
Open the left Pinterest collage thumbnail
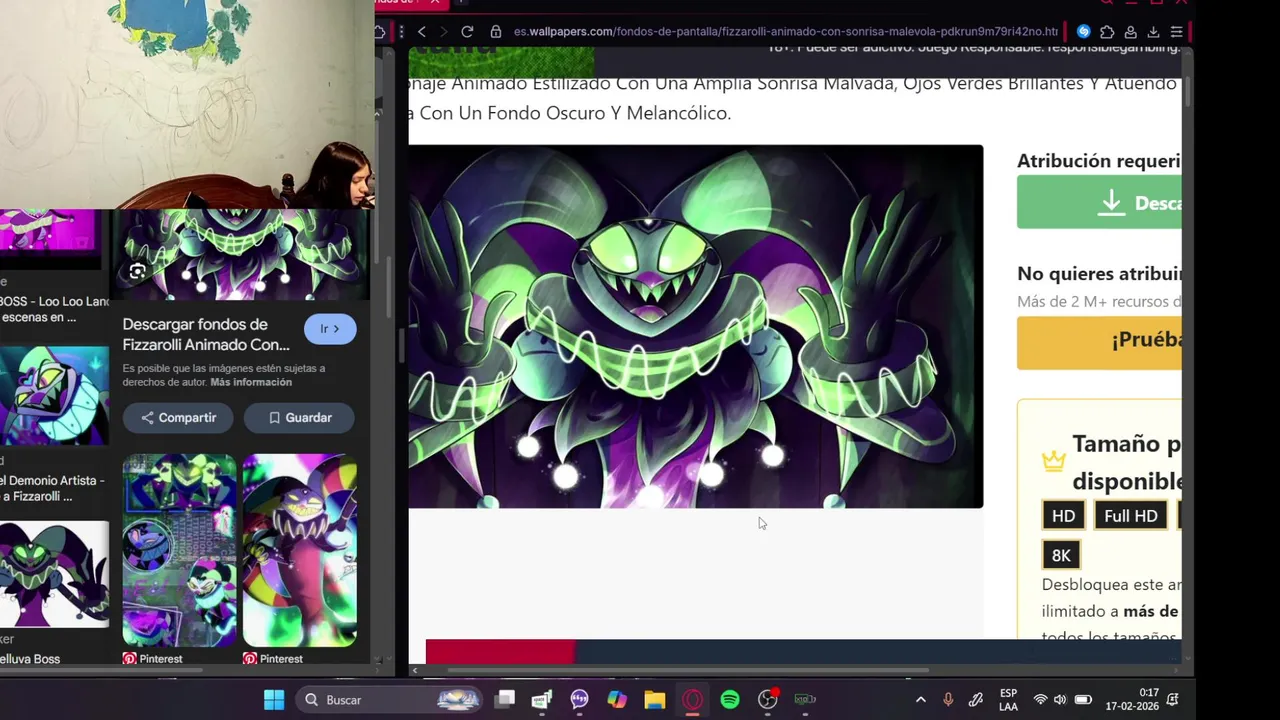pyautogui.click(x=180, y=551)
